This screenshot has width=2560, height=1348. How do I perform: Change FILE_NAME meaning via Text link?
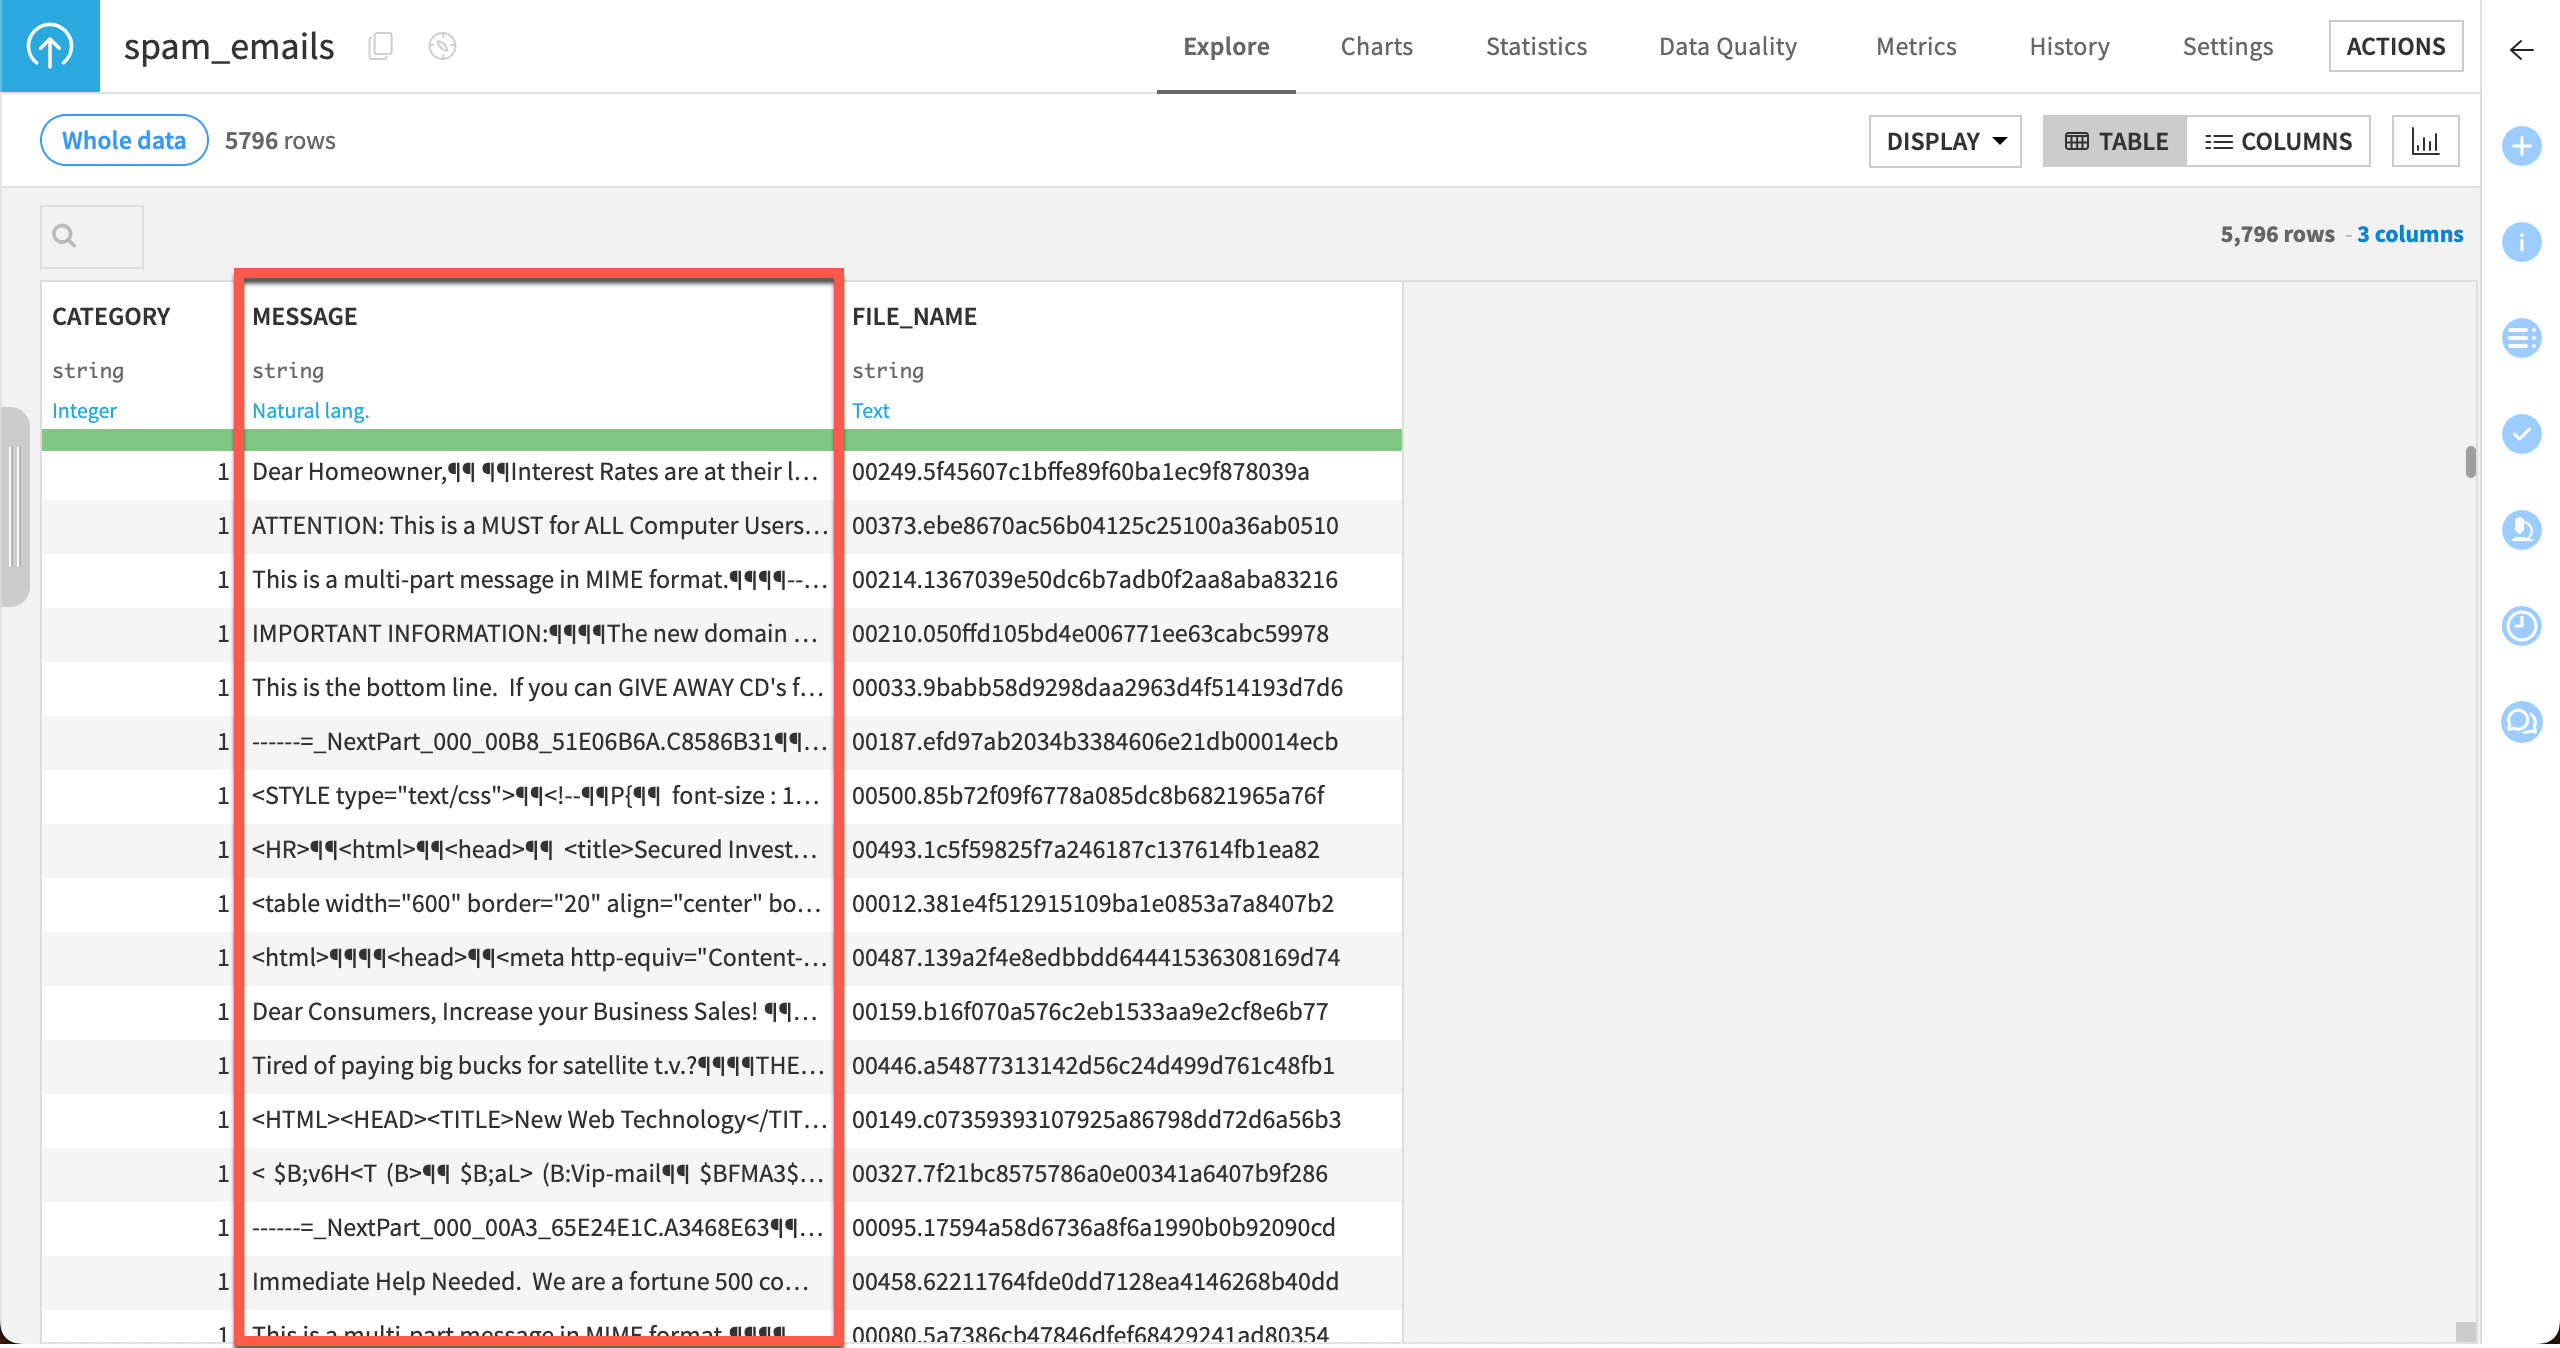[x=869, y=410]
